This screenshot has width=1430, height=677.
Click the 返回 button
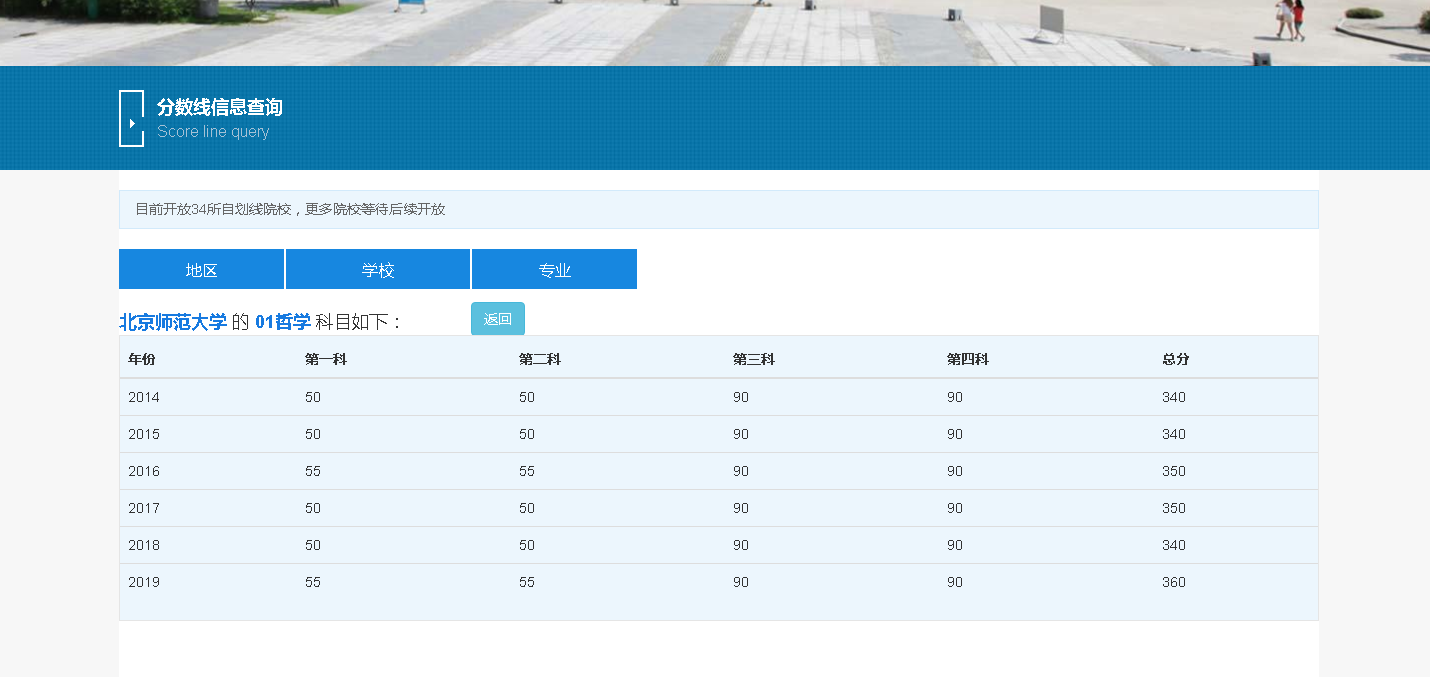(497, 319)
